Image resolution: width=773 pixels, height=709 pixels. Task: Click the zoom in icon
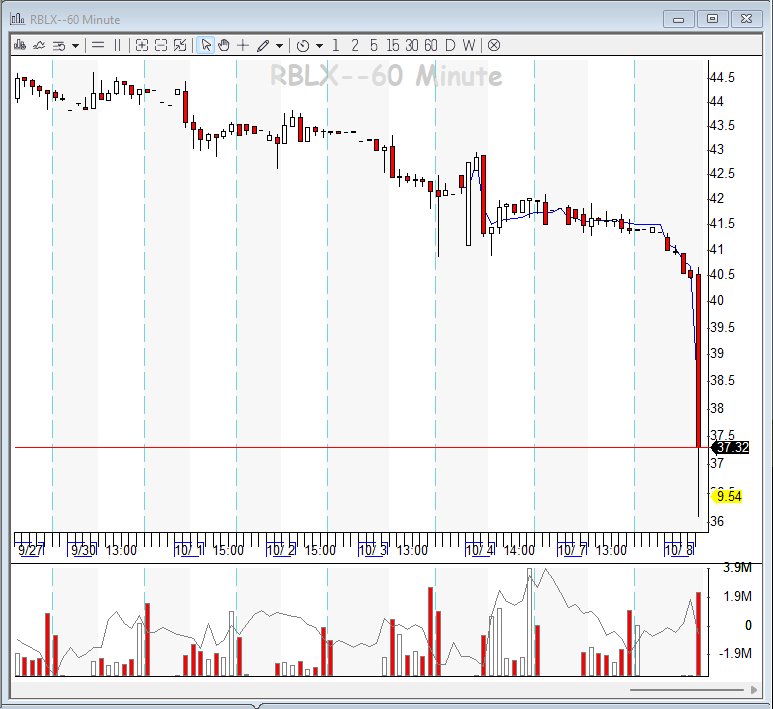pos(141,45)
